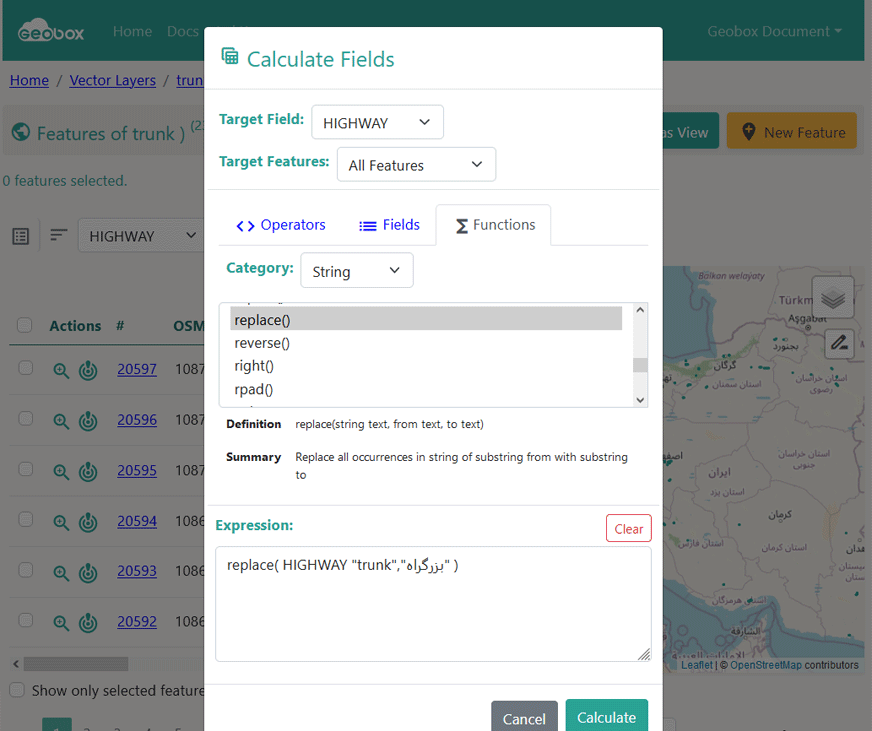Image resolution: width=872 pixels, height=731 pixels.
Task: Click locate icon for feature 20596
Action: click(88, 421)
